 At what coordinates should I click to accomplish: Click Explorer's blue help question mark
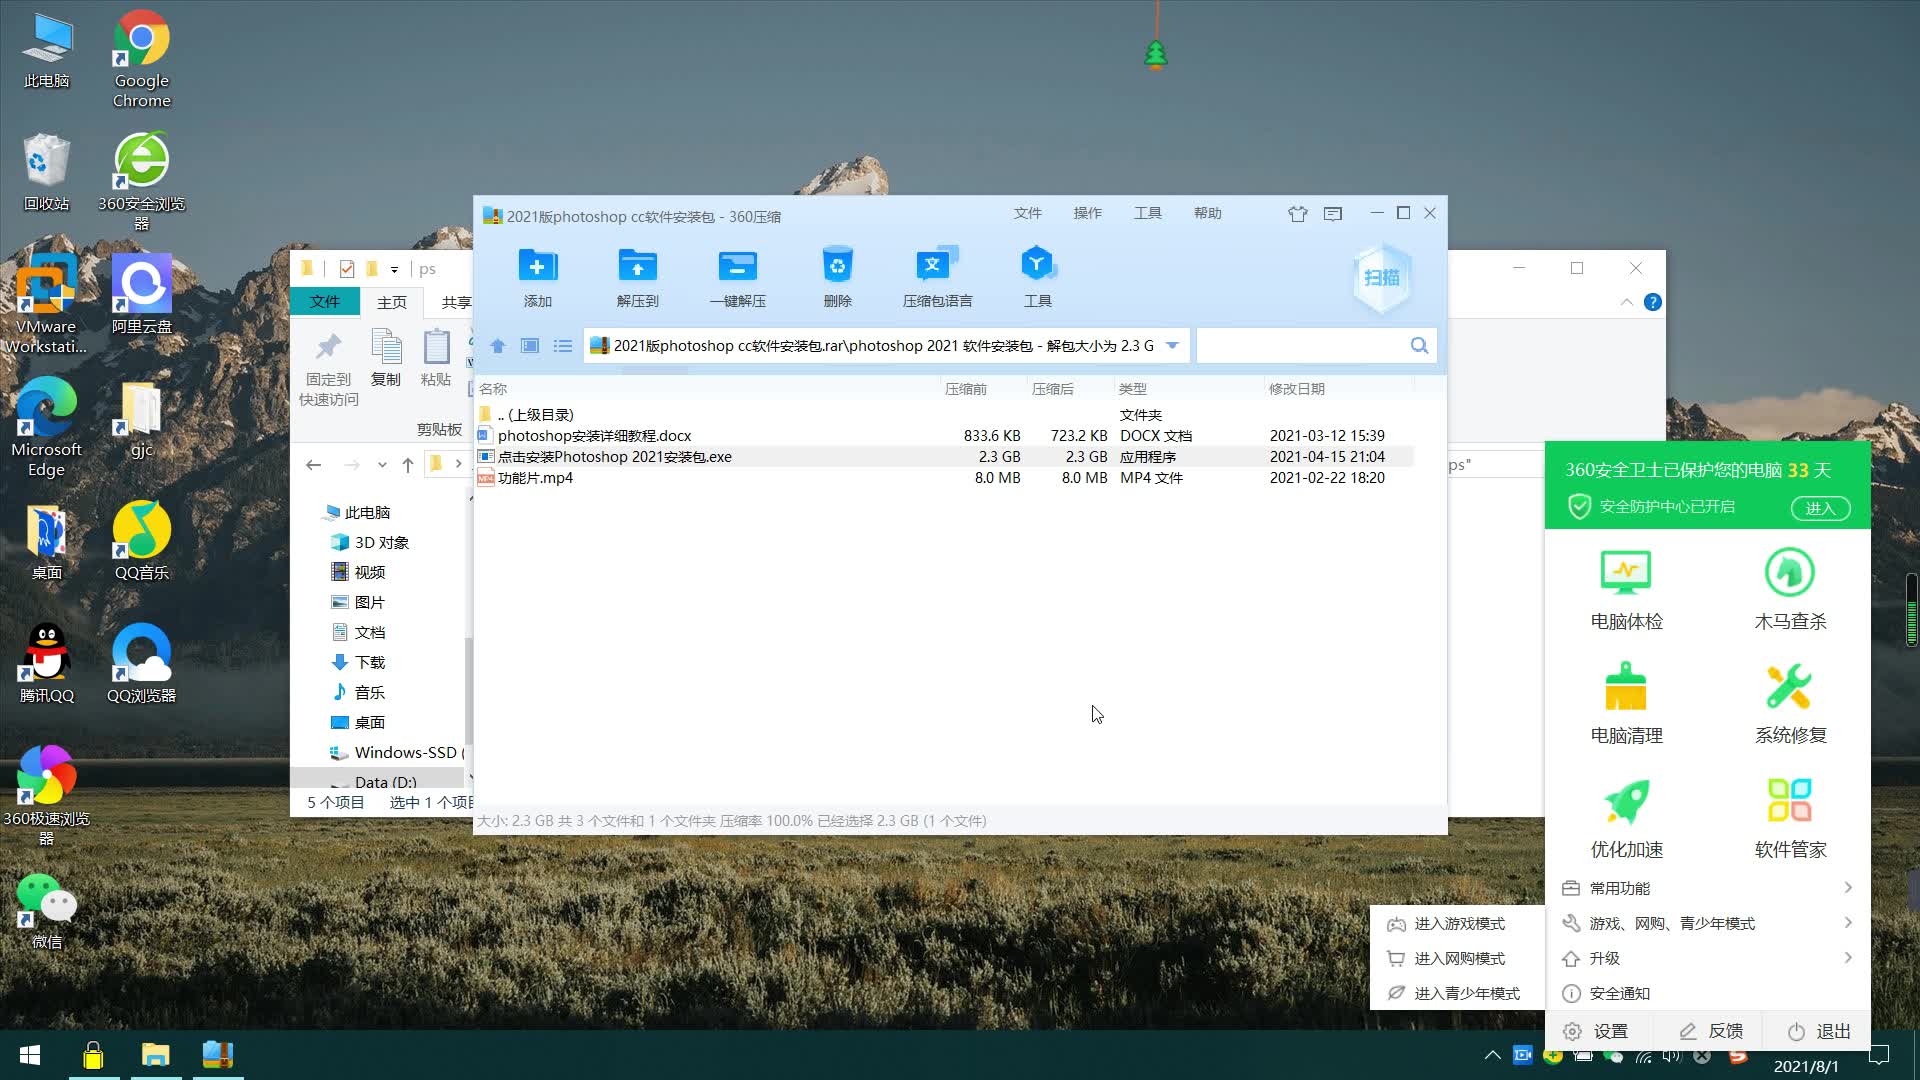point(1653,302)
